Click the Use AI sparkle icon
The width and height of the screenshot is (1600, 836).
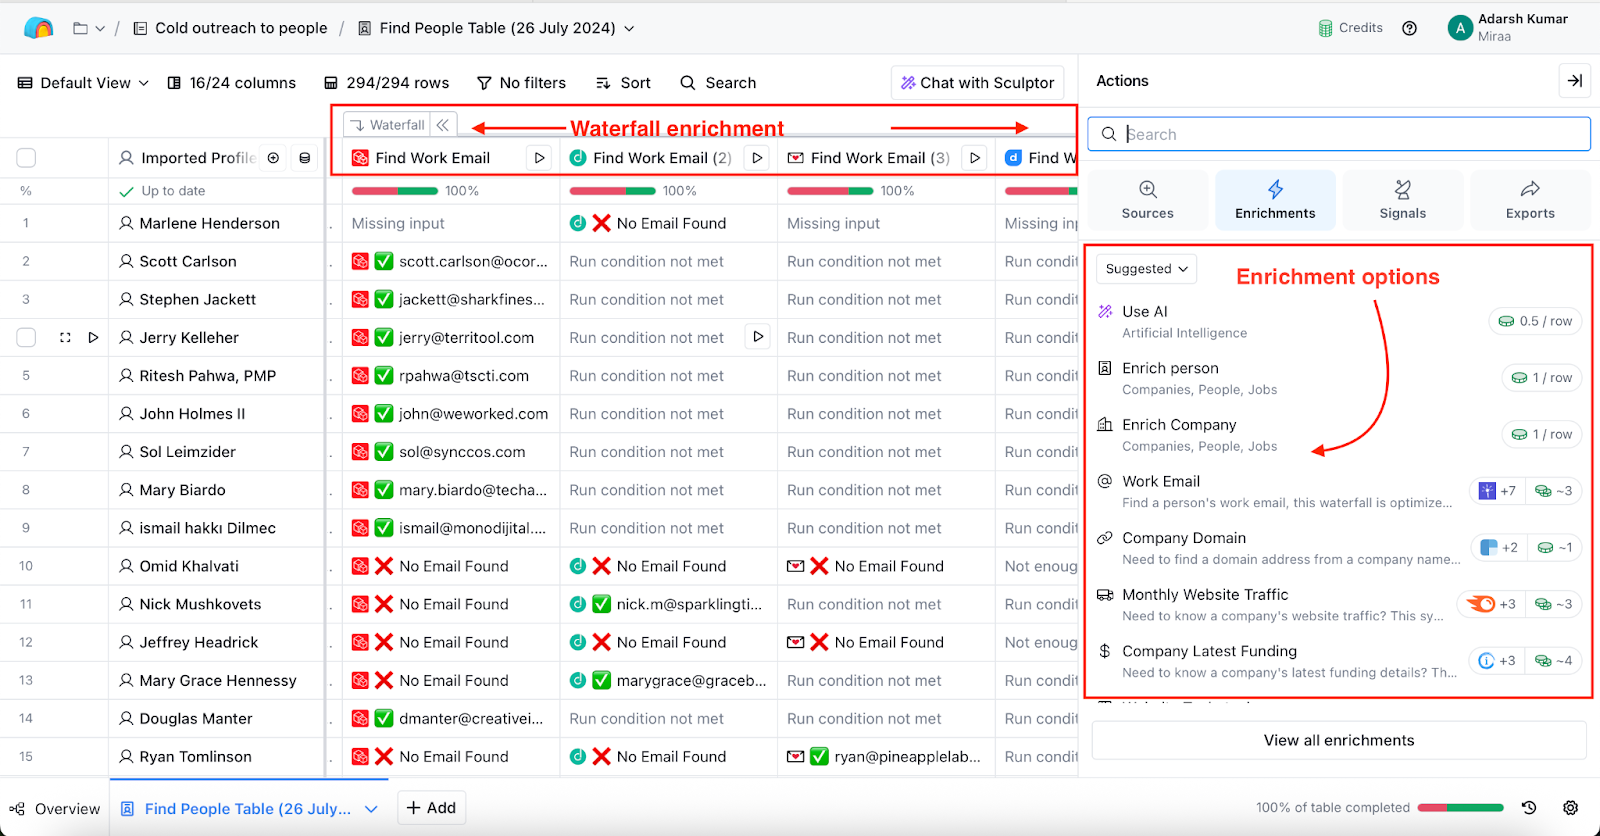click(x=1105, y=312)
